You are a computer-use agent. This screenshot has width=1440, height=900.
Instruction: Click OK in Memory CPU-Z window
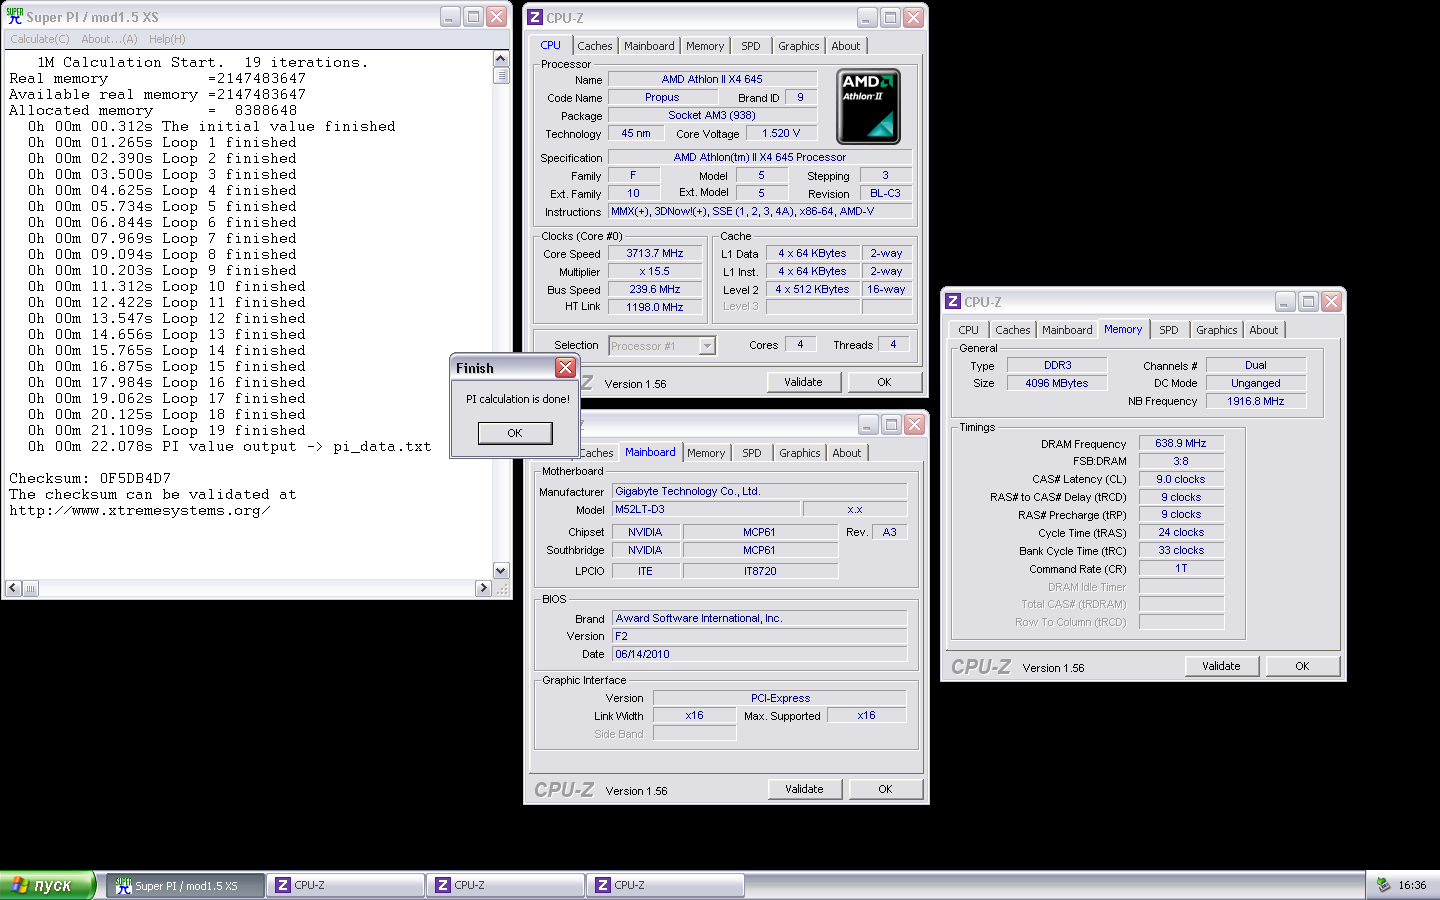[1302, 666]
